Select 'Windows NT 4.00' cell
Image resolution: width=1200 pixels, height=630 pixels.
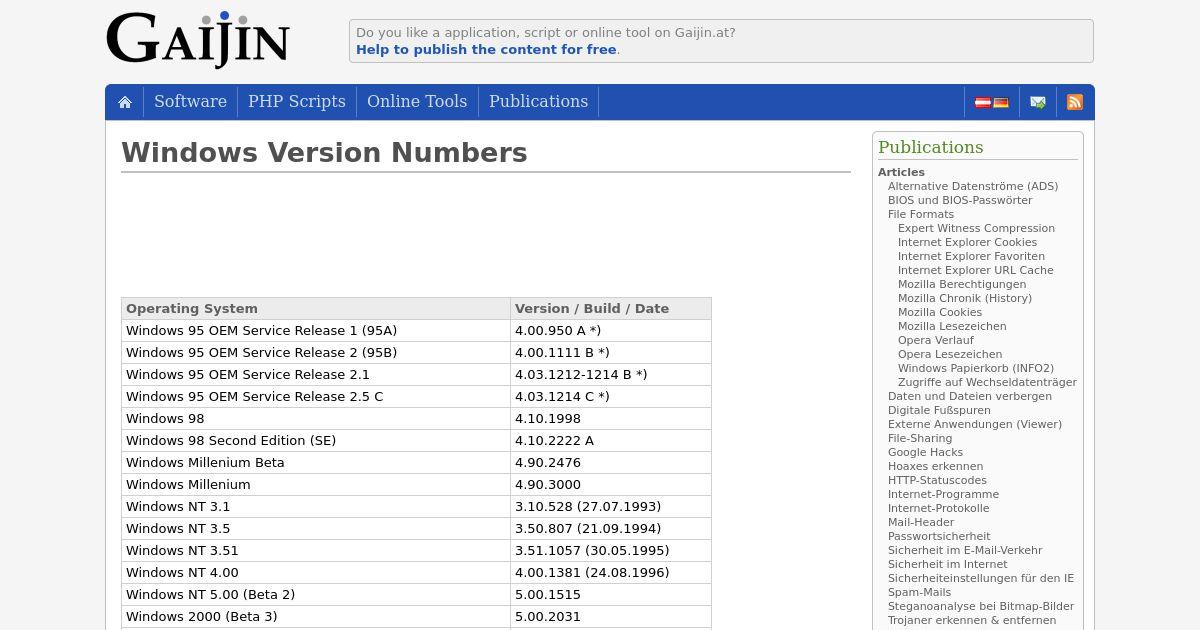tap(316, 572)
